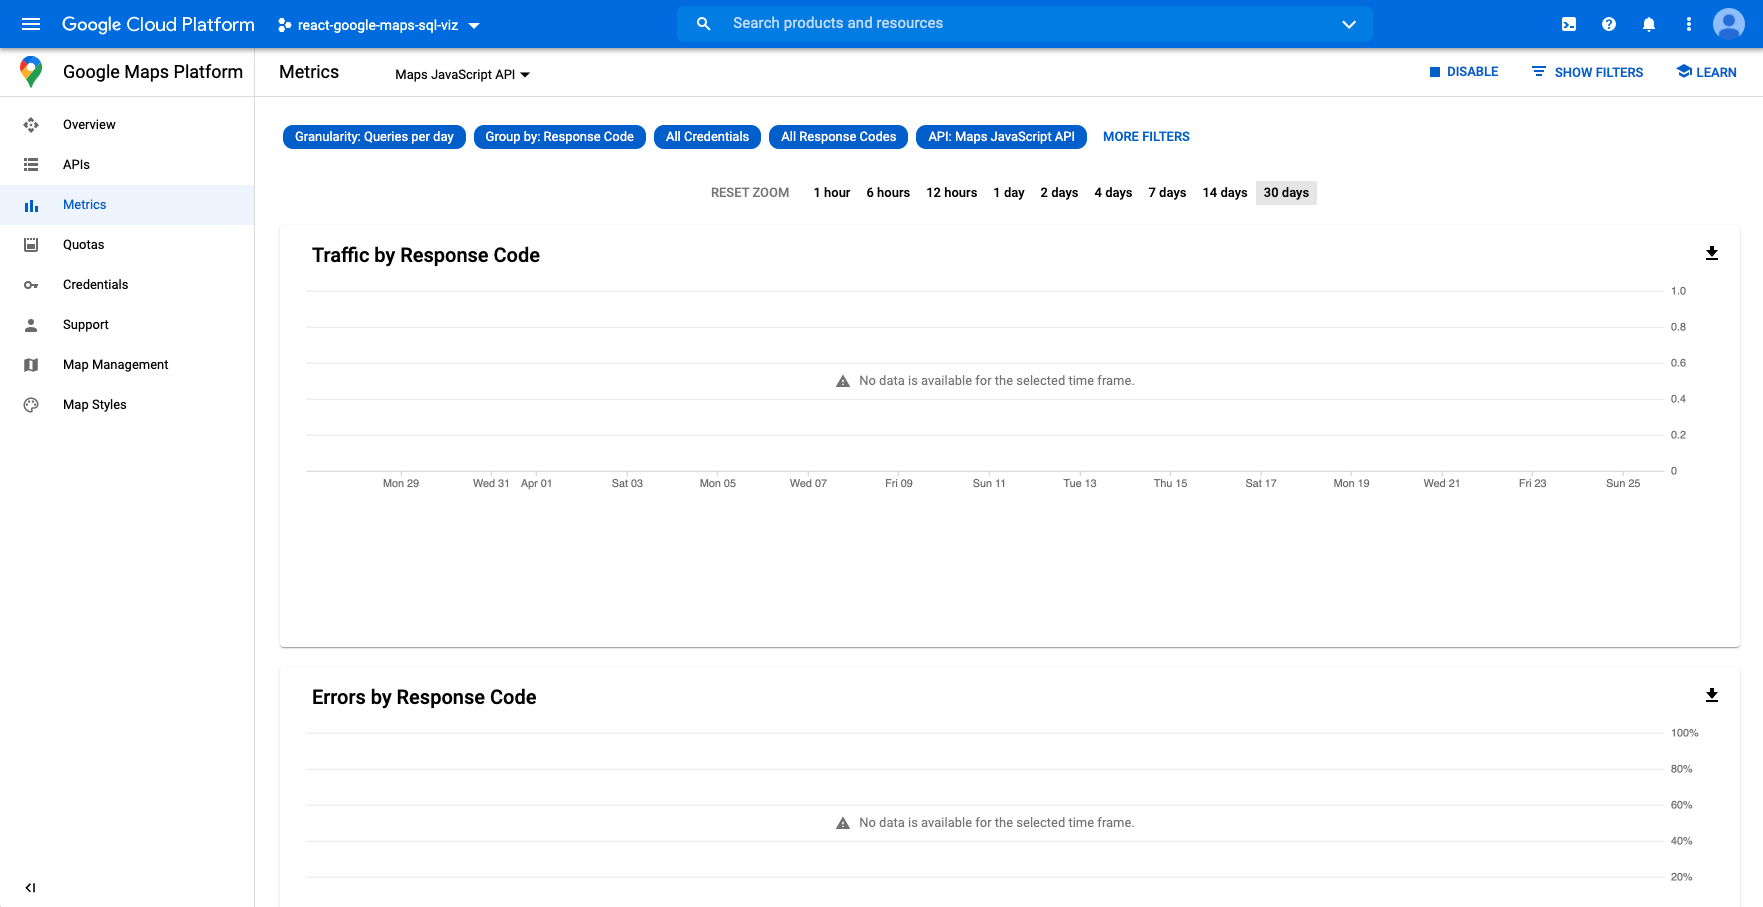The width and height of the screenshot is (1763, 907).
Task: Download Errors by Response Code chart data
Action: (1712, 695)
